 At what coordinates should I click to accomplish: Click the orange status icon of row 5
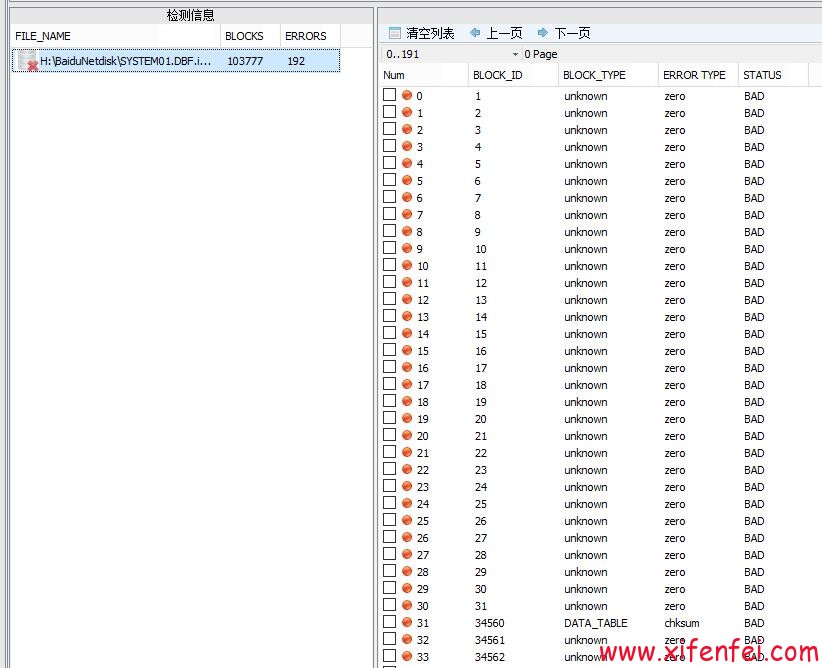coord(407,180)
